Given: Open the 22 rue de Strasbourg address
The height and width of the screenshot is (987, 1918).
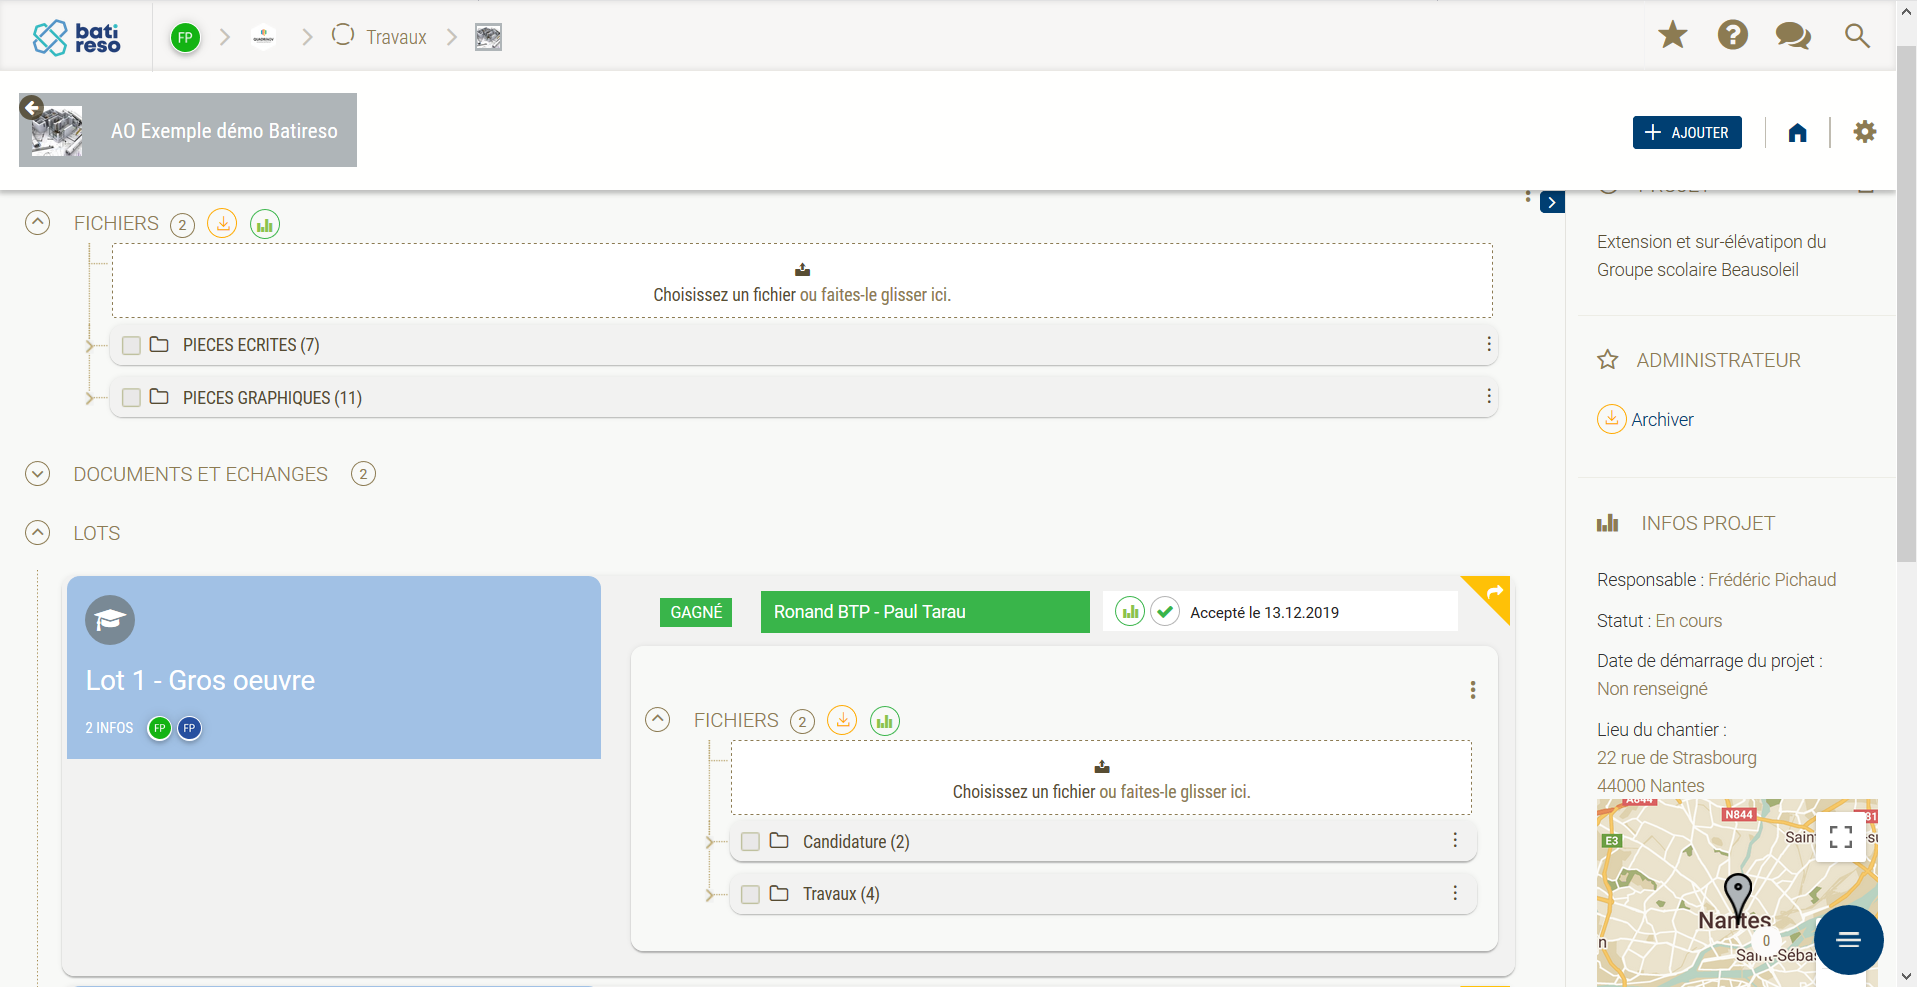Looking at the screenshot, I should 1677,758.
